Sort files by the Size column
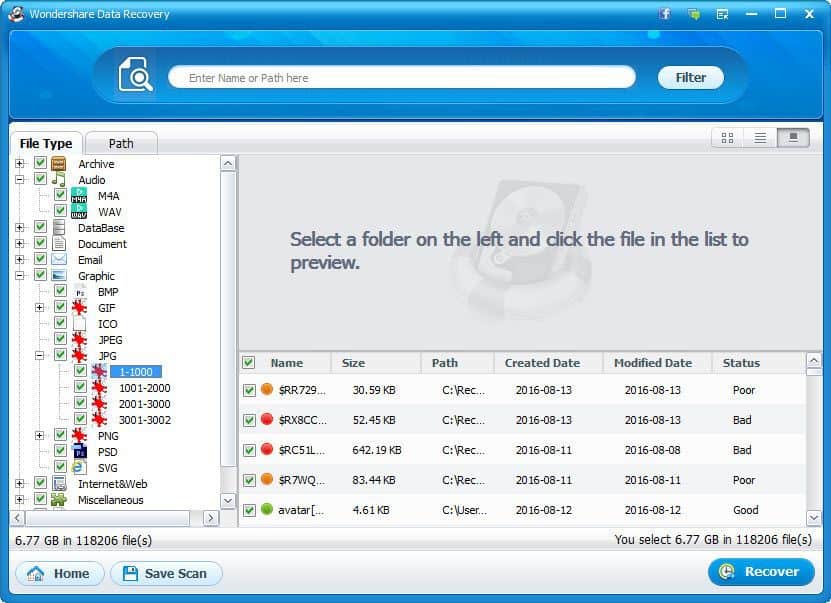The width and height of the screenshot is (831, 603). click(376, 363)
